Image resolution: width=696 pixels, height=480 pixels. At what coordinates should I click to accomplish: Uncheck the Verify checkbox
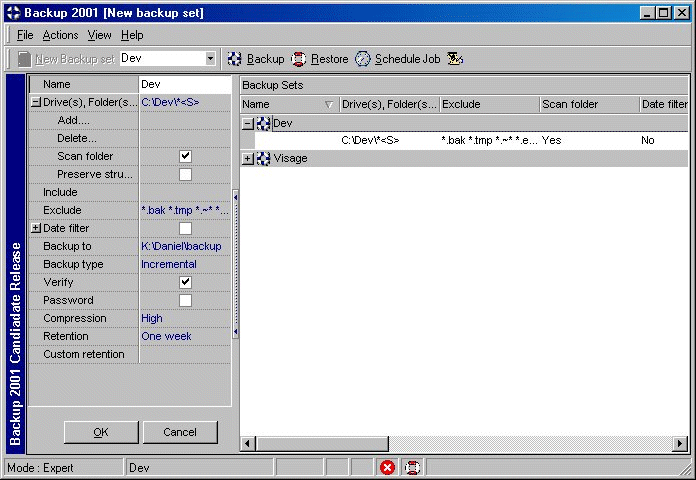(x=185, y=282)
